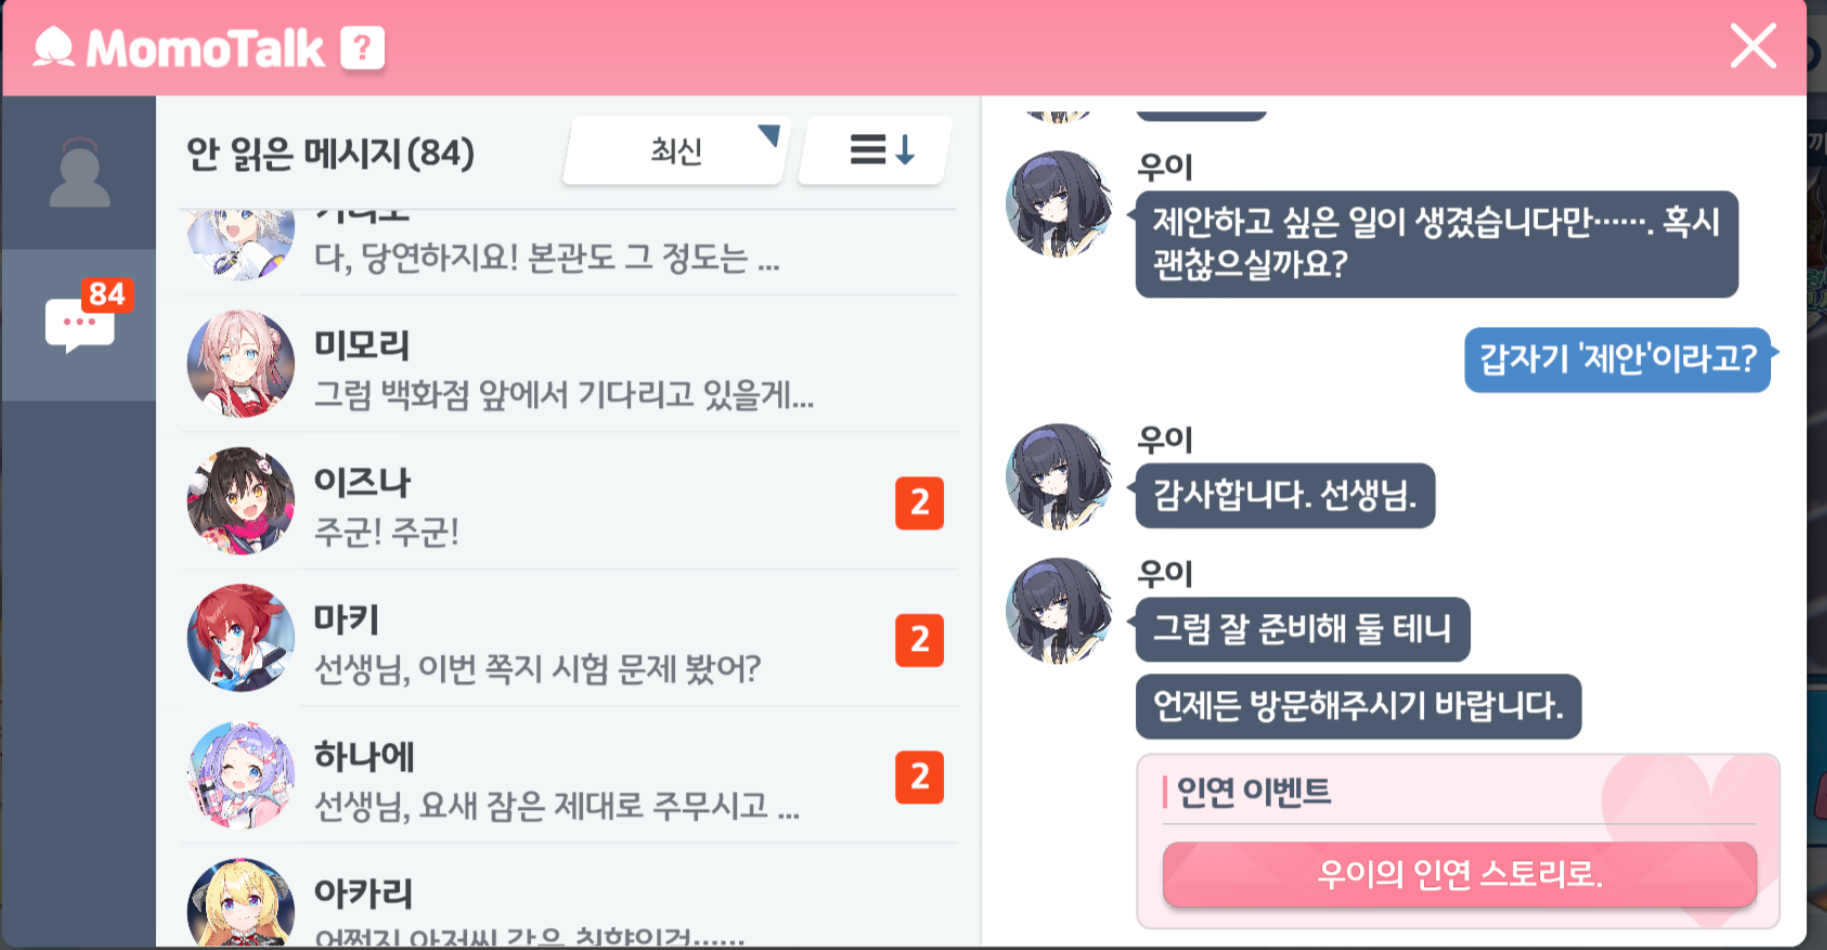Screen dimensions: 1827x950
Task: Click the 안 읽은 메시지(84) header
Action: point(330,153)
